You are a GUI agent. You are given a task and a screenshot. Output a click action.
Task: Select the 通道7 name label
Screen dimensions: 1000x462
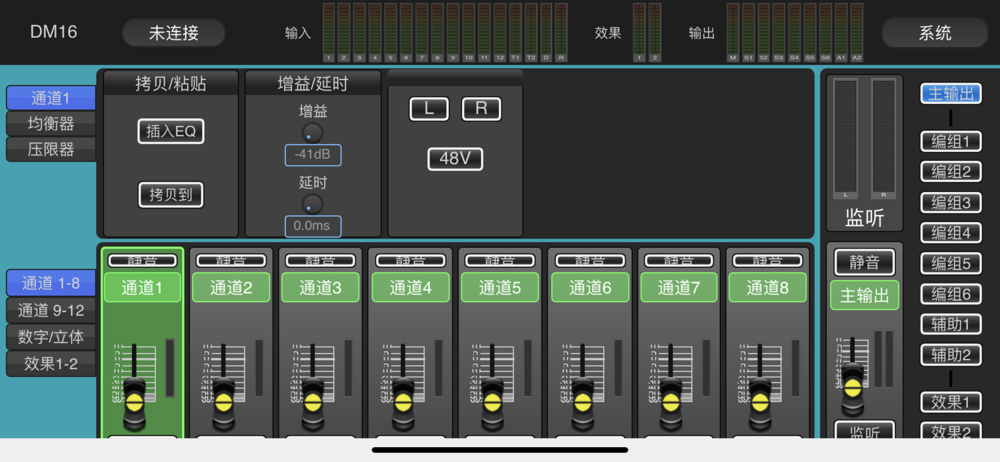pyautogui.click(x=679, y=288)
